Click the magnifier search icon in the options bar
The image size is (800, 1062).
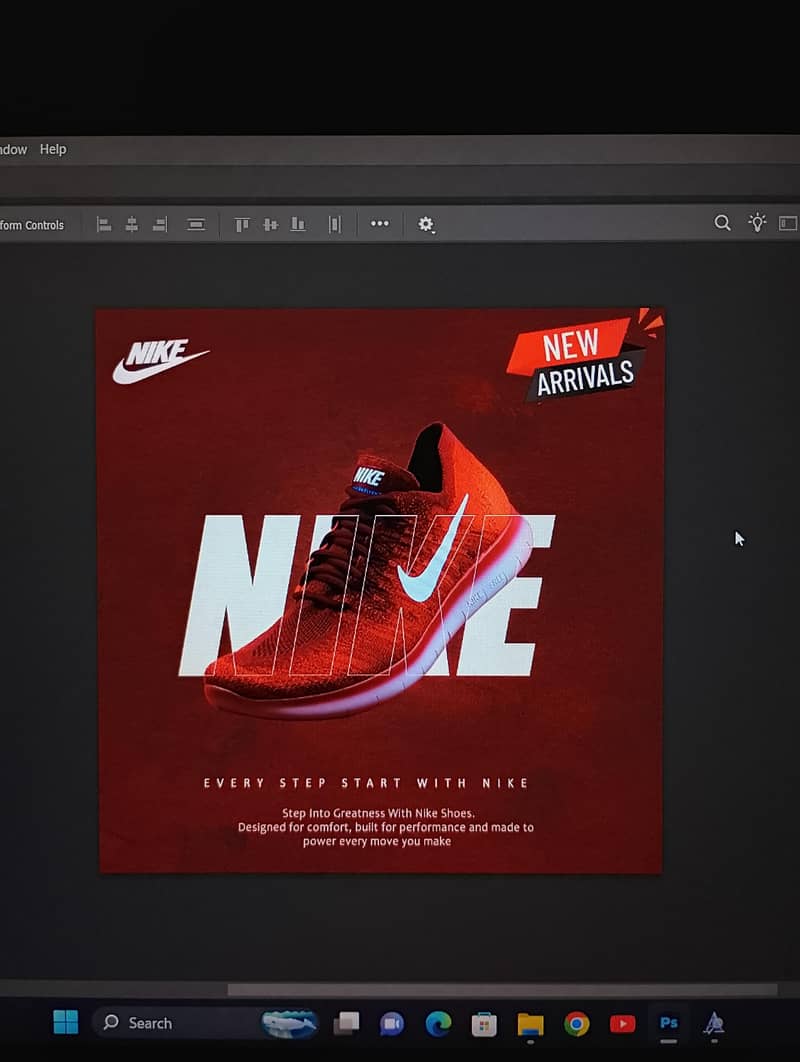click(723, 223)
